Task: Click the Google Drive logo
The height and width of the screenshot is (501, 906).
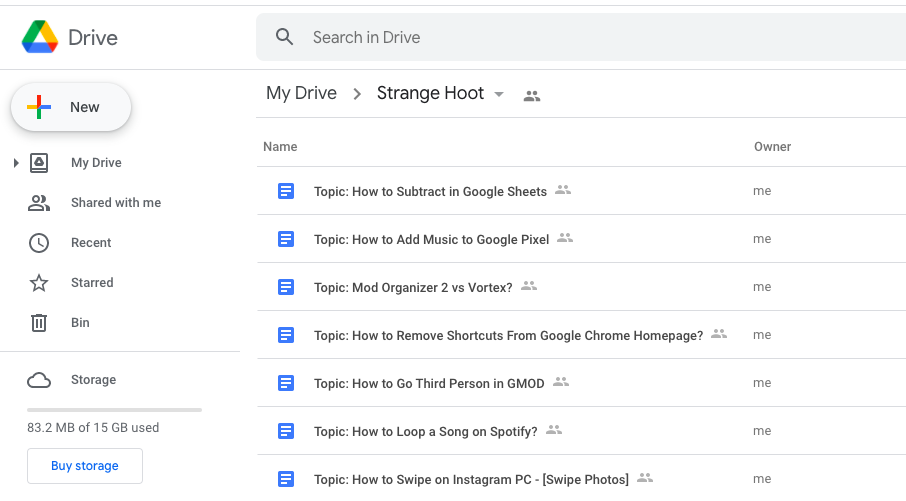Action: point(40,37)
